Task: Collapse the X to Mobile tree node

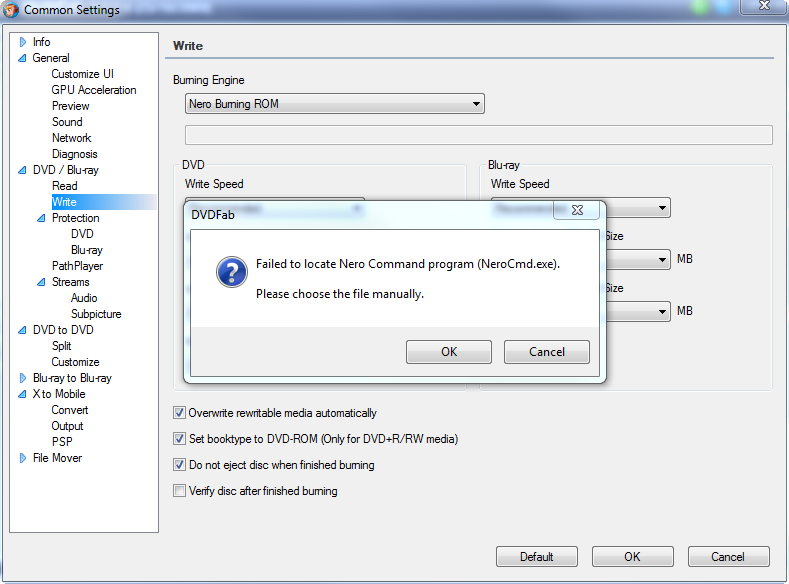Action: pos(22,394)
